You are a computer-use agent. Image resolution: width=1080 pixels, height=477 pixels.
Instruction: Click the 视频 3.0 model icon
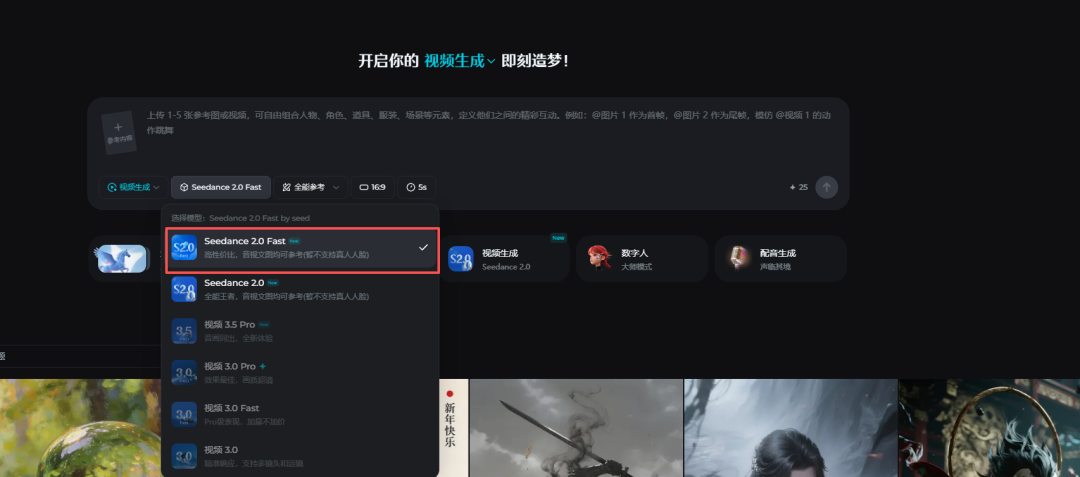184,456
